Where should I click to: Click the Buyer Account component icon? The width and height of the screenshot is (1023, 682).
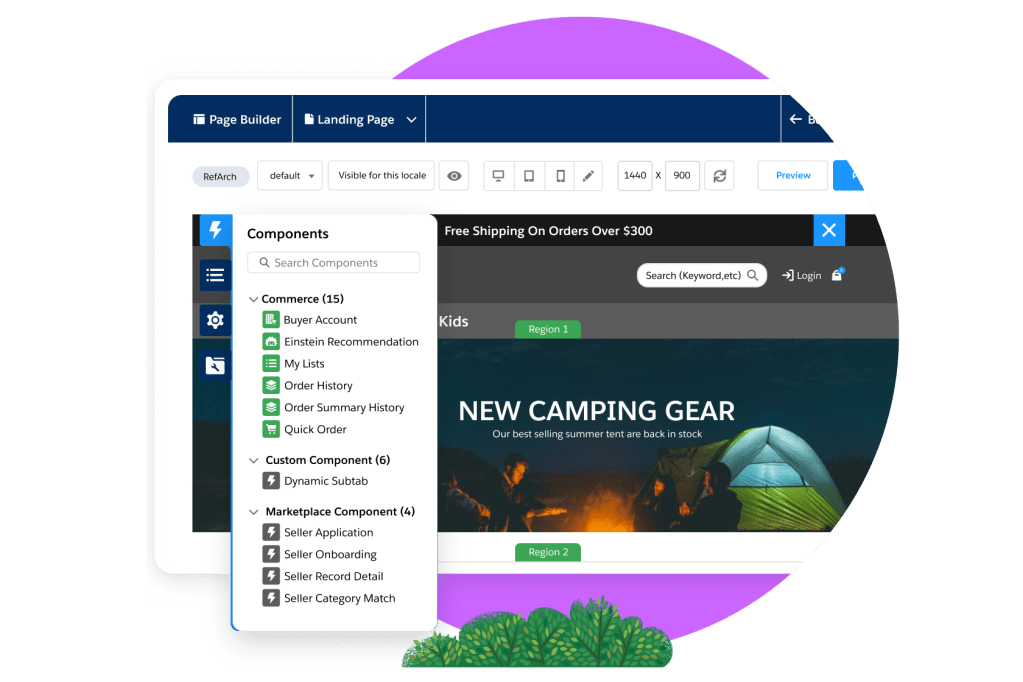coord(271,320)
